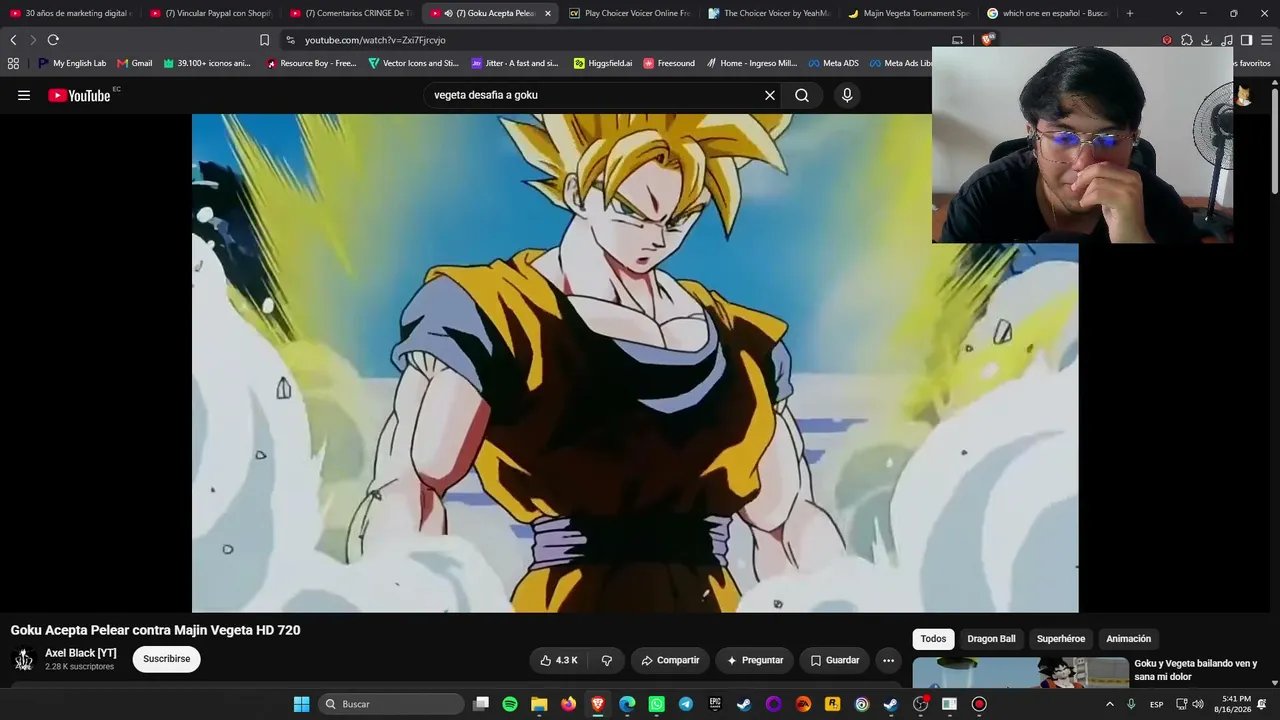Image resolution: width=1280 pixels, height=720 pixels.
Task: Open the 'My English Lab' bookmark
Action: (72, 63)
